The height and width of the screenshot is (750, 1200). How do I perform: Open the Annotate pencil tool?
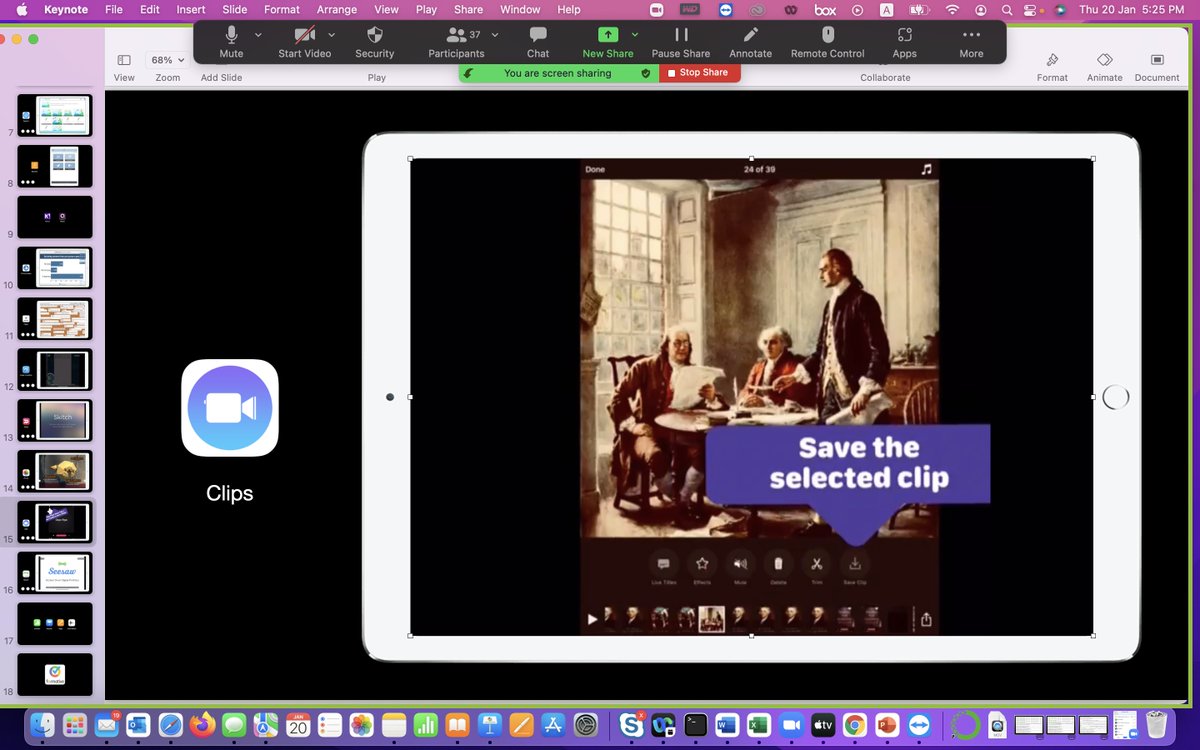[750, 41]
